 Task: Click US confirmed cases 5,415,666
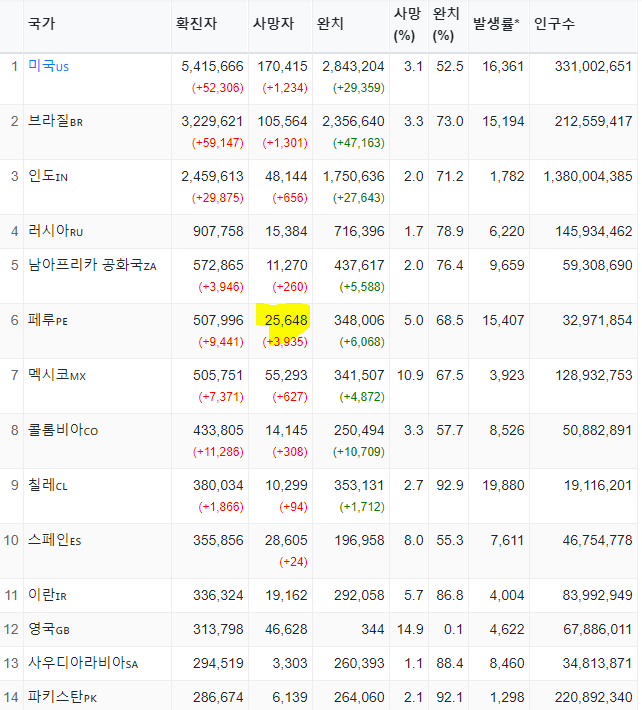click(x=212, y=66)
